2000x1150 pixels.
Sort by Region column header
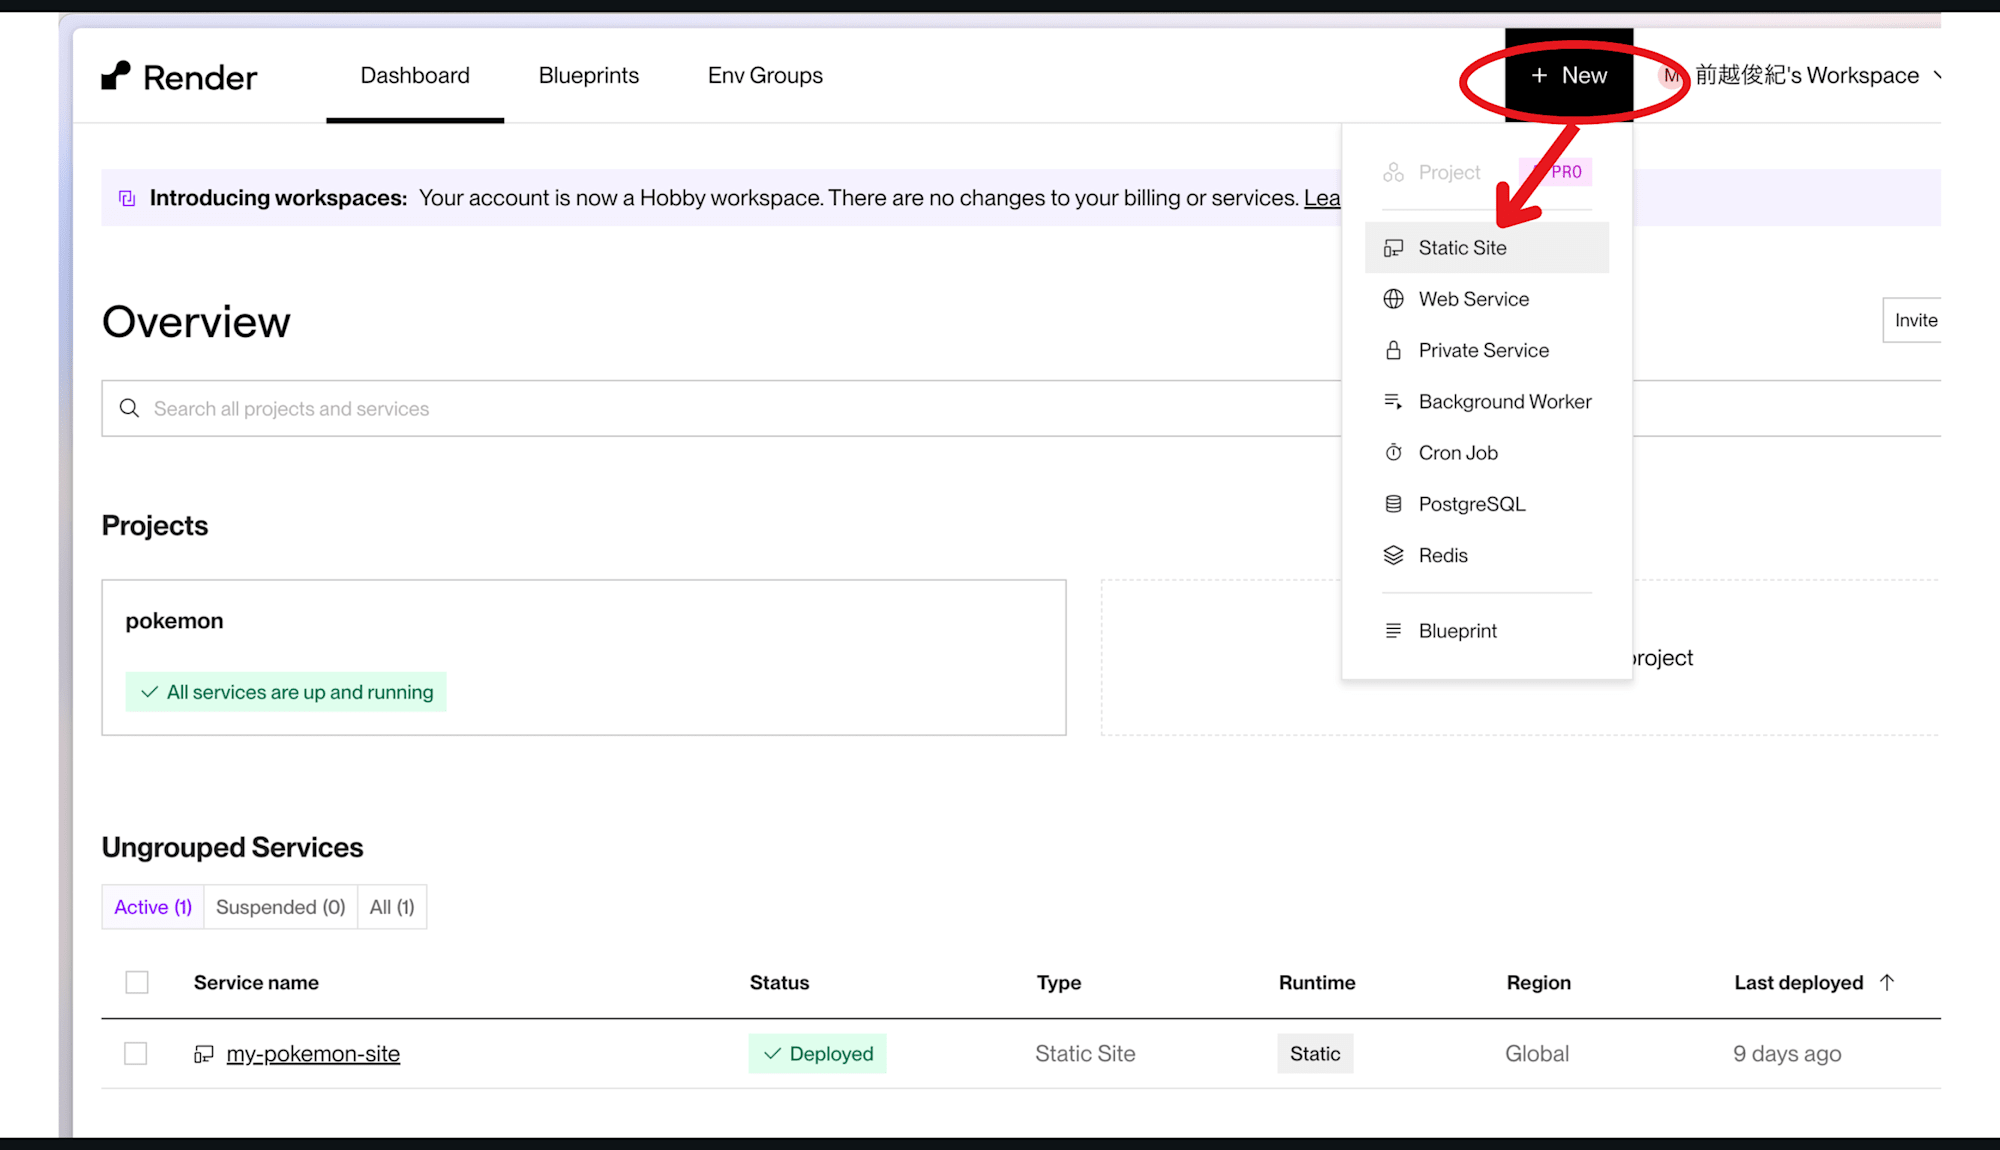click(1539, 982)
